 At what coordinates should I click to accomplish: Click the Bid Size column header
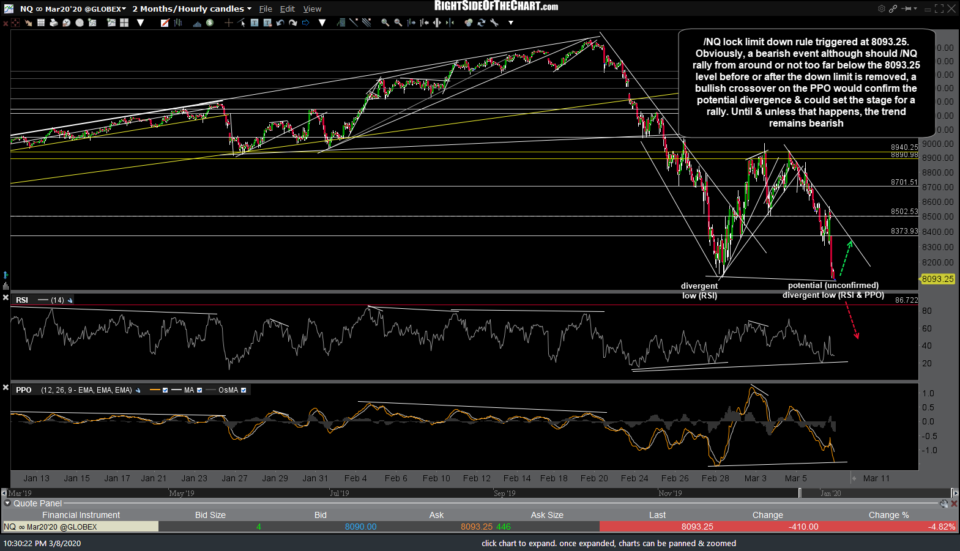pos(210,515)
